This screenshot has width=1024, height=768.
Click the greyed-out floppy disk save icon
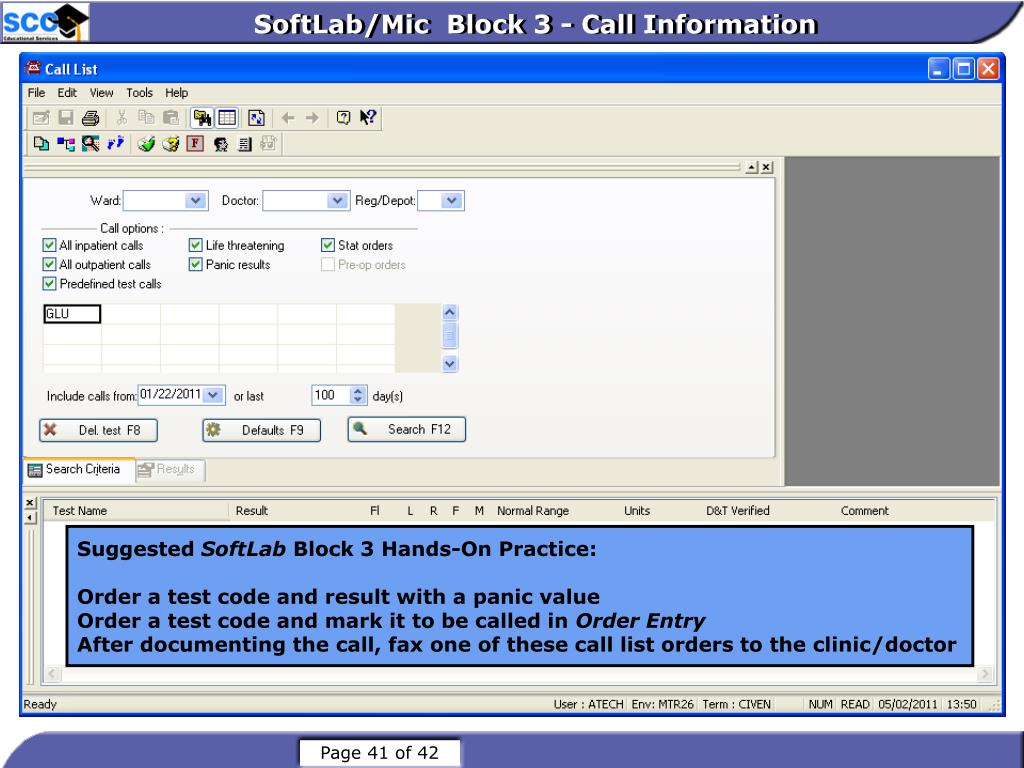click(65, 118)
